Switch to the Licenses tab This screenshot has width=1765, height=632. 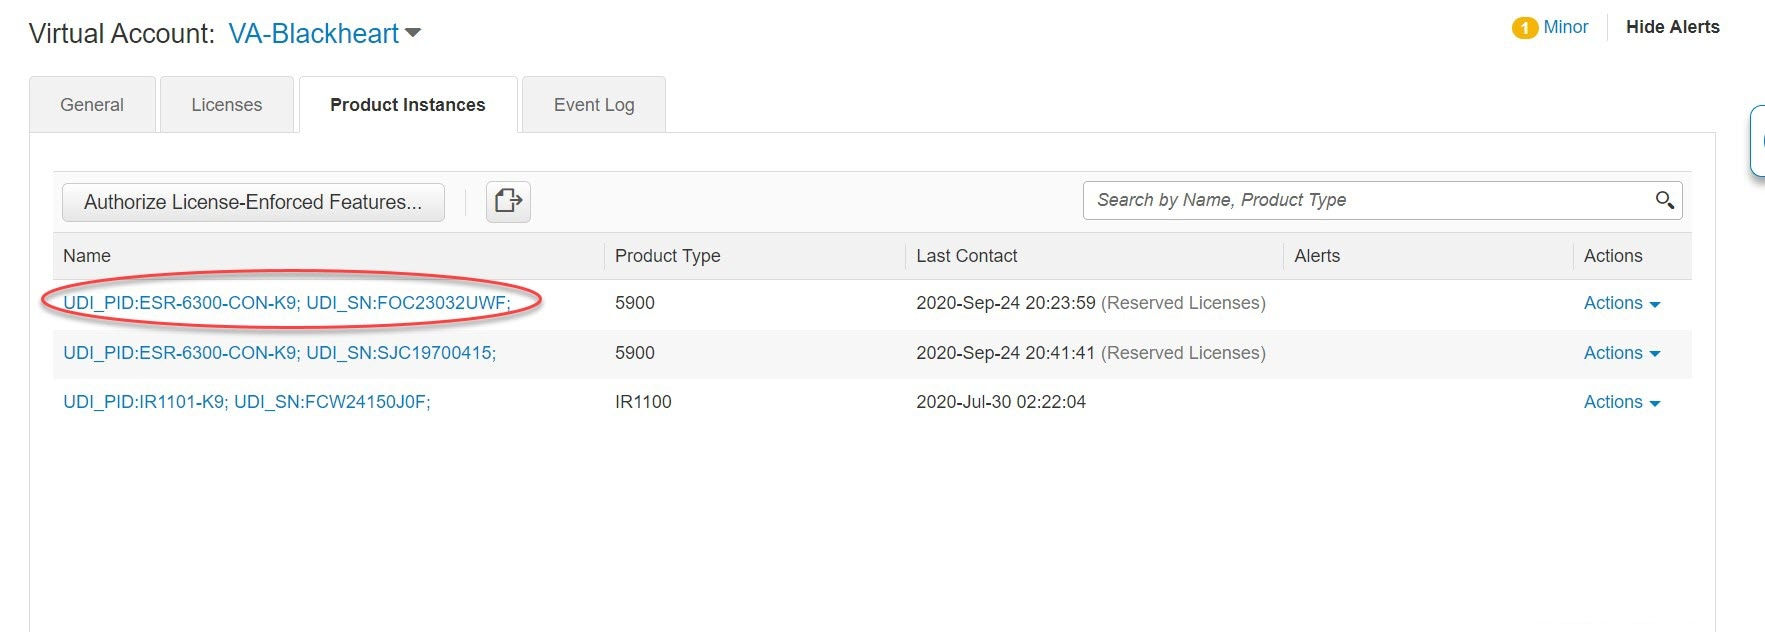(x=227, y=105)
